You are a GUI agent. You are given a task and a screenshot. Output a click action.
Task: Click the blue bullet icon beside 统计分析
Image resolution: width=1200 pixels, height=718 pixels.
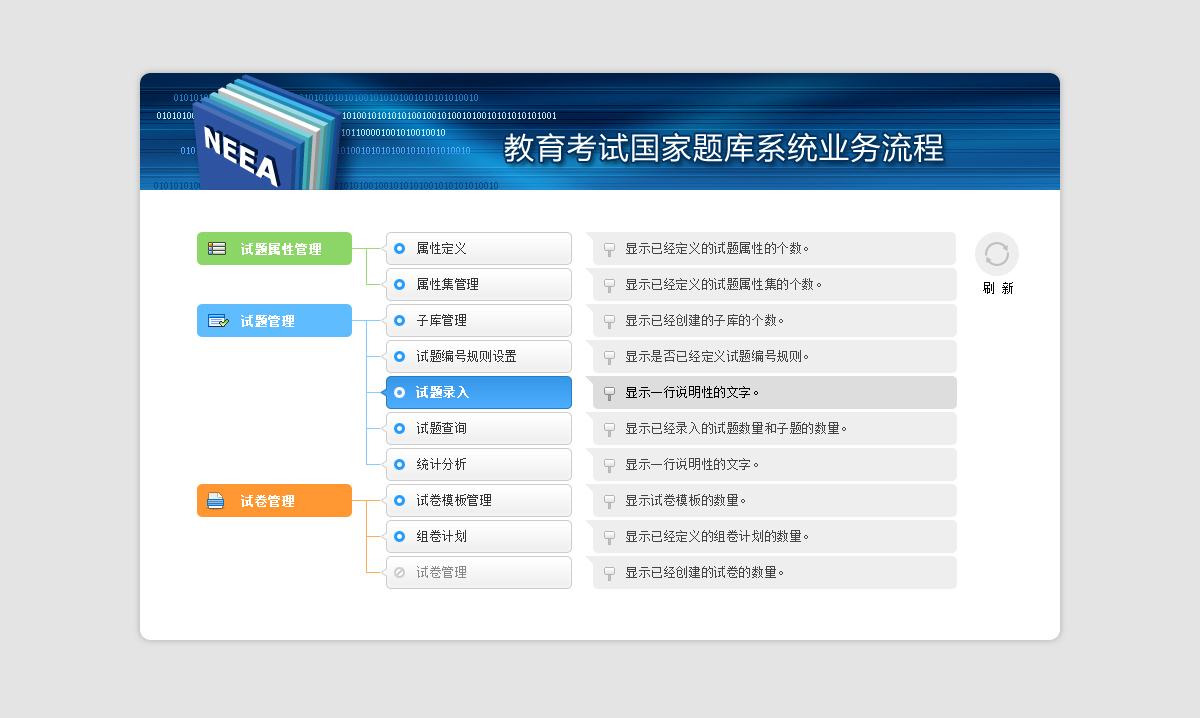tap(400, 465)
